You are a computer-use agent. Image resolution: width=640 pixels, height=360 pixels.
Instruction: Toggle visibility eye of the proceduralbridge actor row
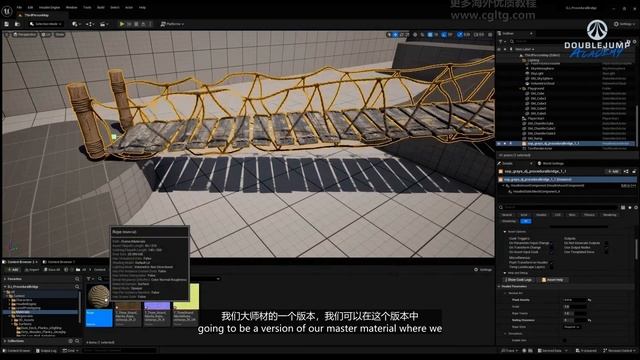coord(499,144)
